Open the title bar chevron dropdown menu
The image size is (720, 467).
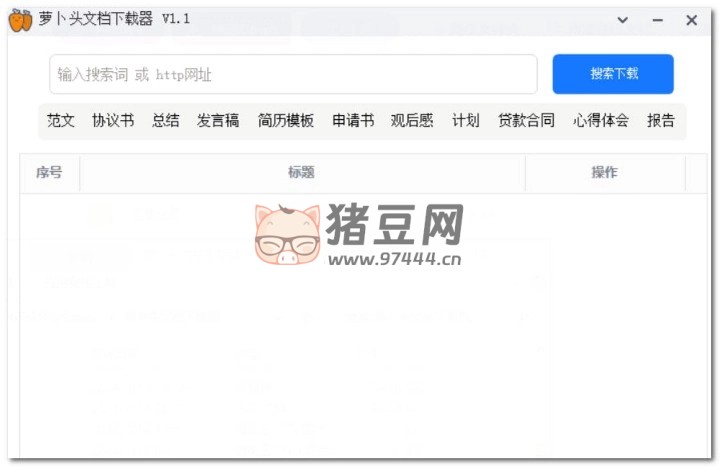(623, 20)
